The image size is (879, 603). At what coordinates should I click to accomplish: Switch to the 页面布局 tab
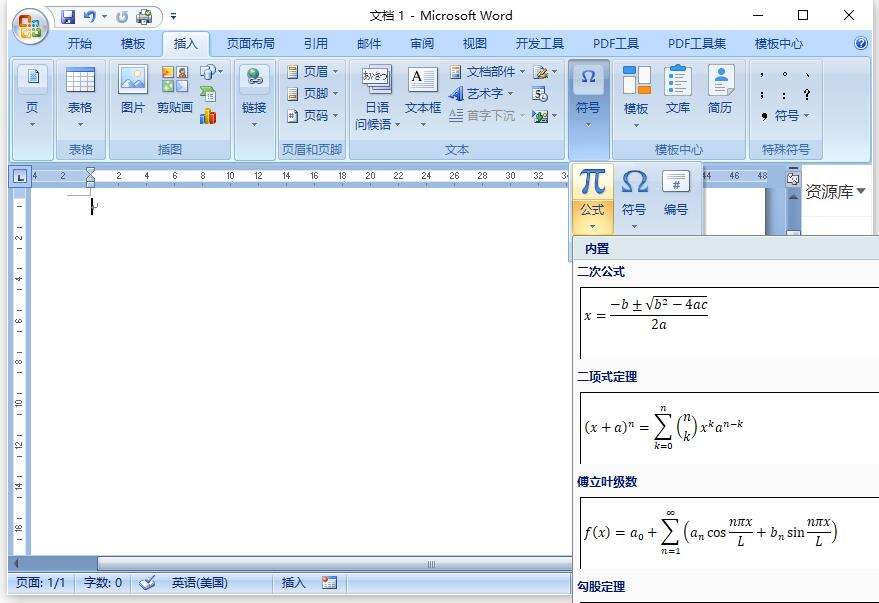point(251,44)
